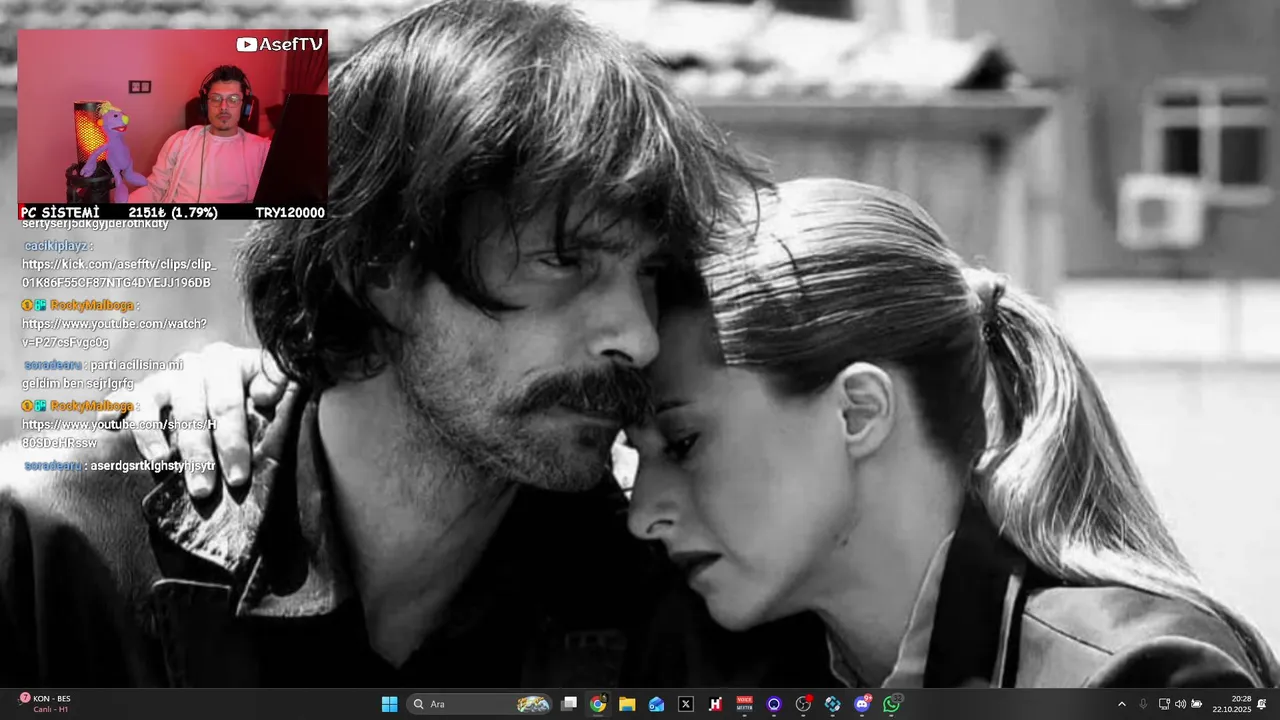Open Discord from the taskbar
The height and width of the screenshot is (720, 1280).
[862, 704]
